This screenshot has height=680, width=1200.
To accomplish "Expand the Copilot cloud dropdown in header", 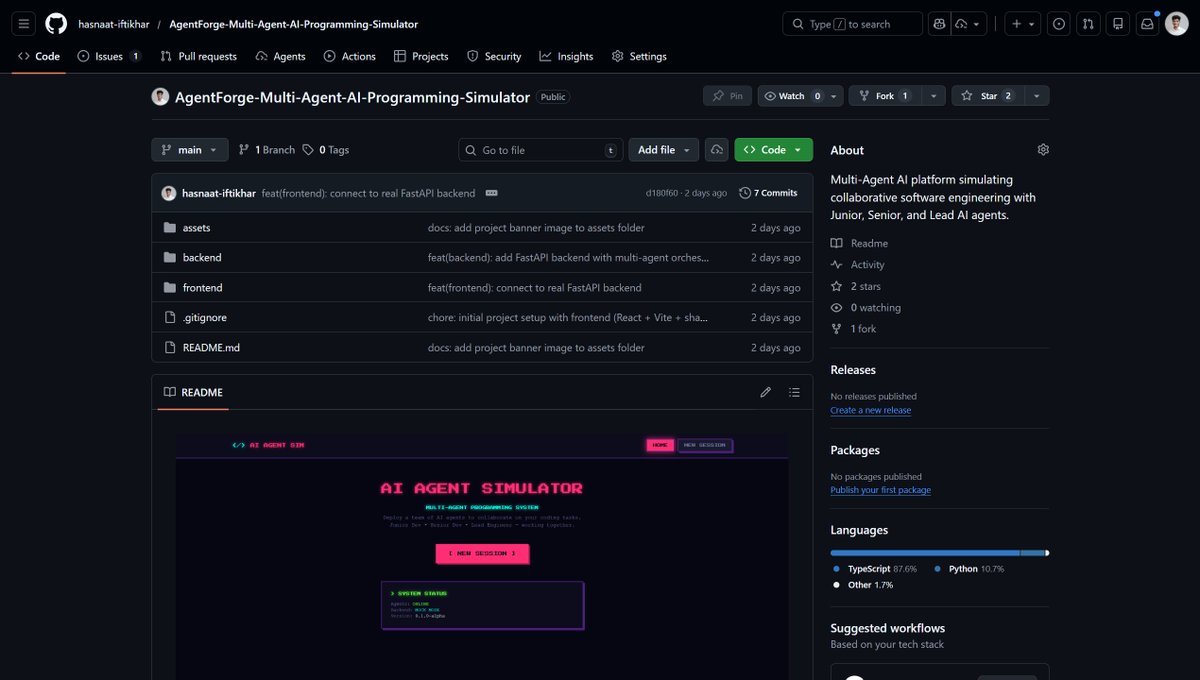I will click(x=970, y=24).
